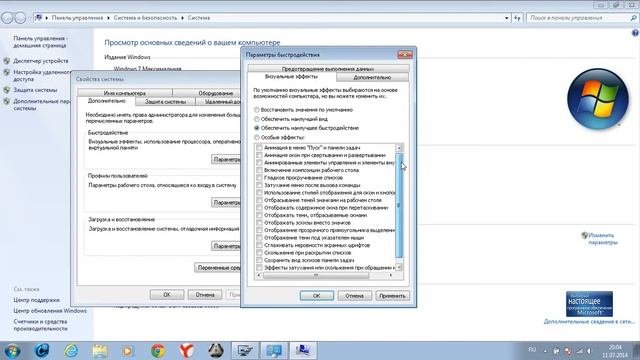Enable 'Затухание меню после вызова команды' checkbox
The image size is (640, 360).
click(x=259, y=185)
